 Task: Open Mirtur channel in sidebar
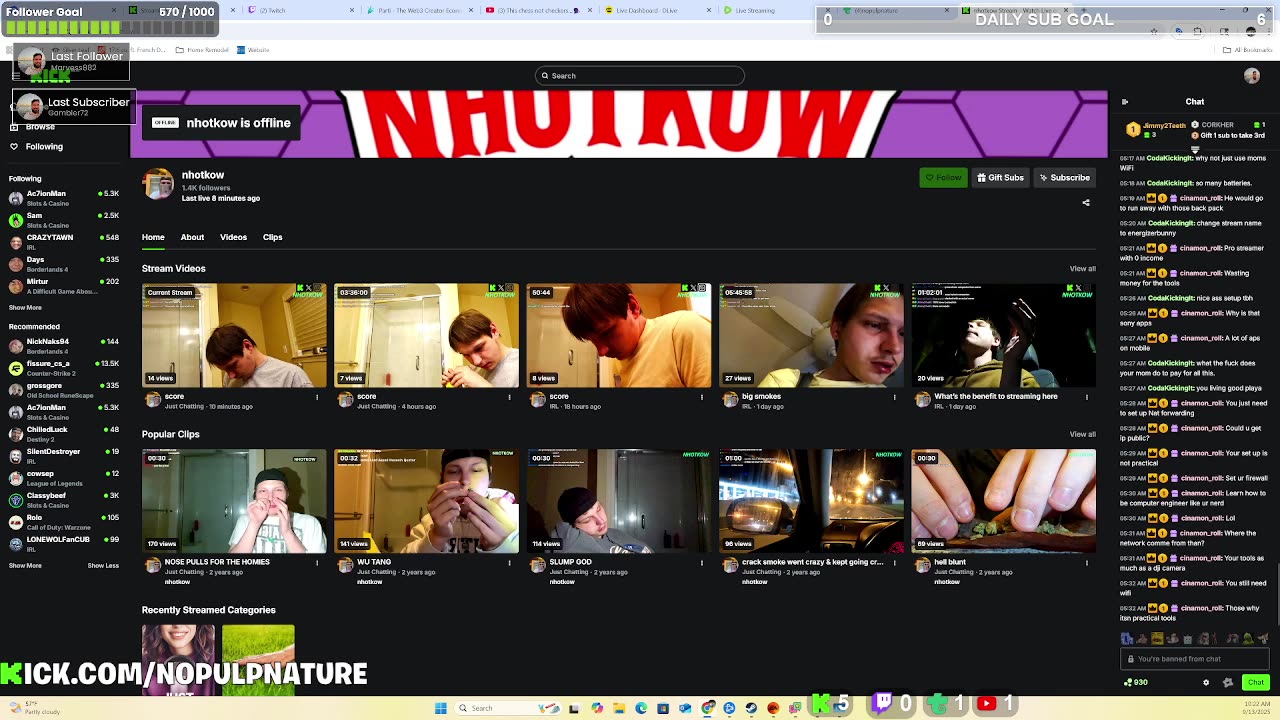point(64,286)
